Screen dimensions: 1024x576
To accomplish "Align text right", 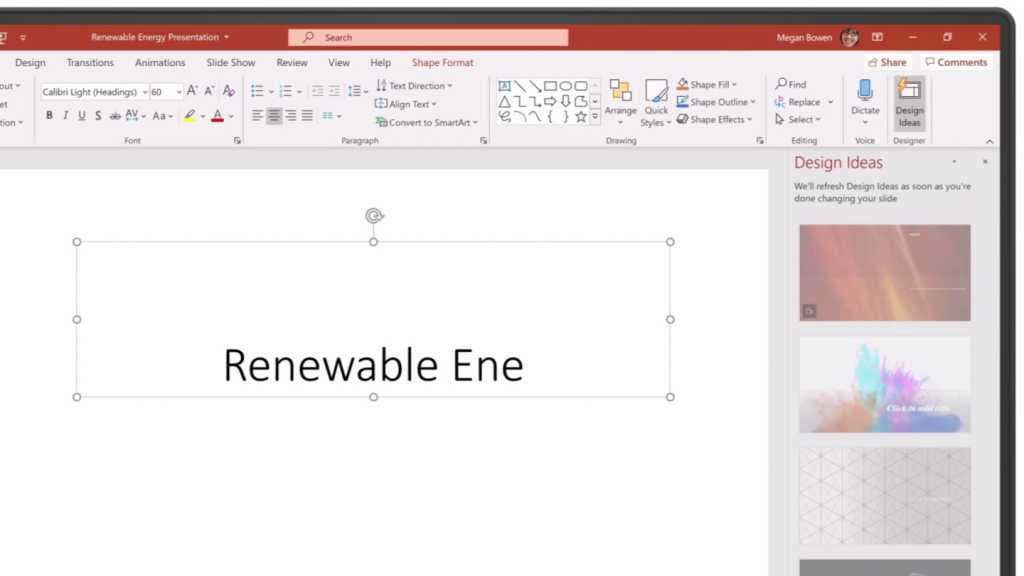I will tap(291, 116).
